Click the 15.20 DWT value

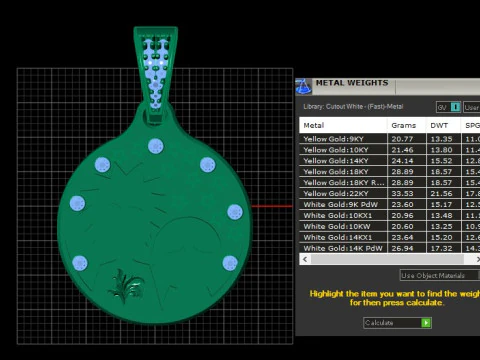(x=441, y=238)
